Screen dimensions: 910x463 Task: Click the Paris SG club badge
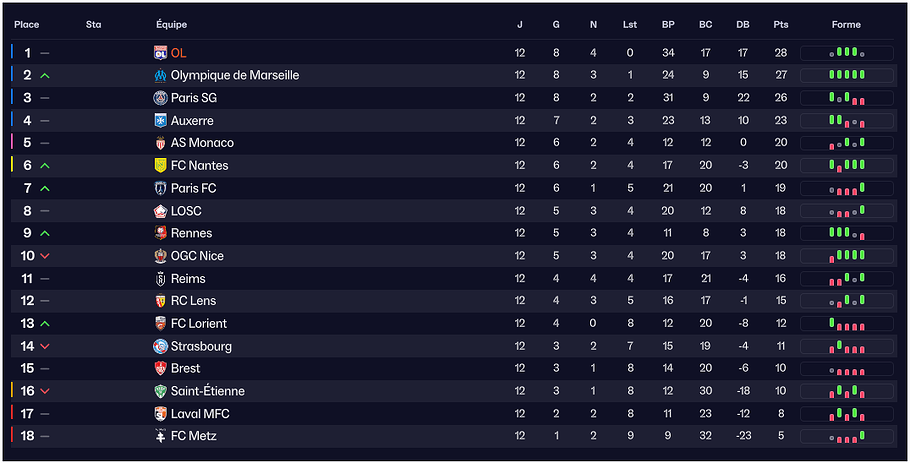coord(160,98)
